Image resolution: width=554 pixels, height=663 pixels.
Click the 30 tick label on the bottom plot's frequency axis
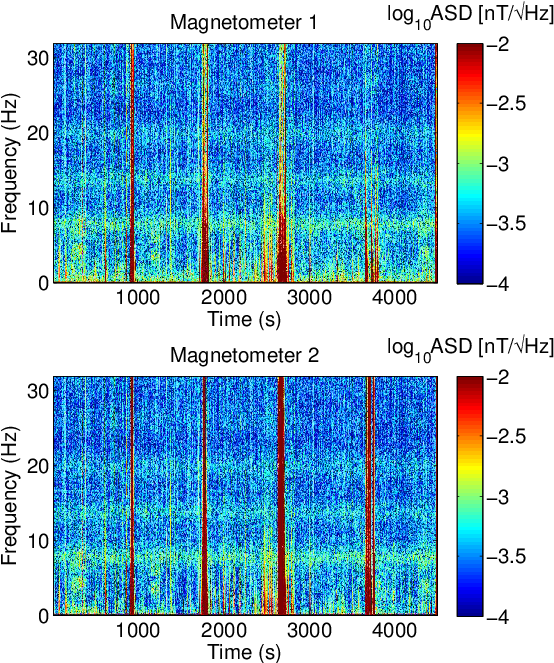38,391
